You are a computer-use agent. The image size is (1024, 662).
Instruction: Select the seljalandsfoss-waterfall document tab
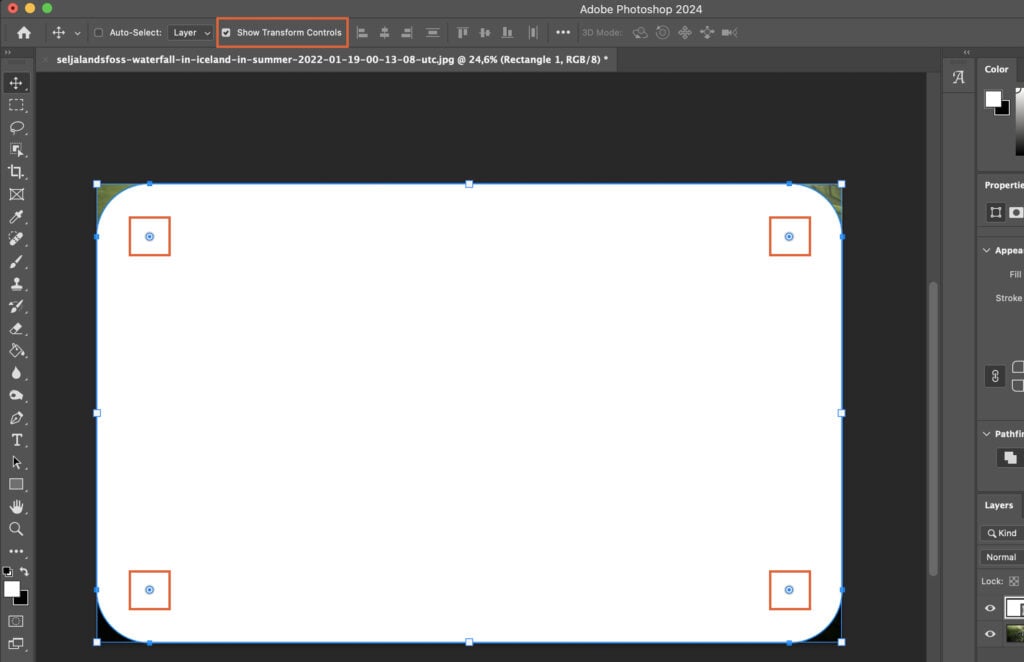330,59
